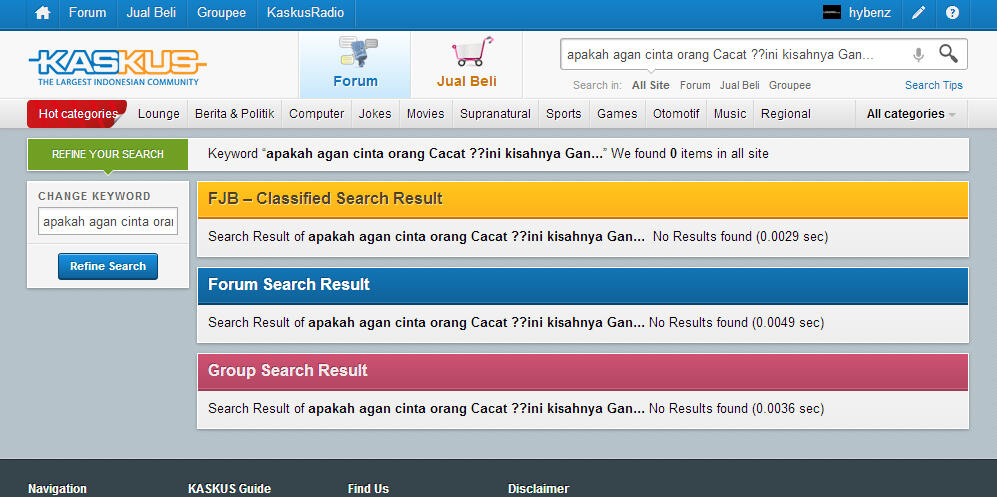Click the FJB – Classified Search Result header
Image resolution: width=997 pixels, height=497 pixels.
pyautogui.click(x=582, y=200)
